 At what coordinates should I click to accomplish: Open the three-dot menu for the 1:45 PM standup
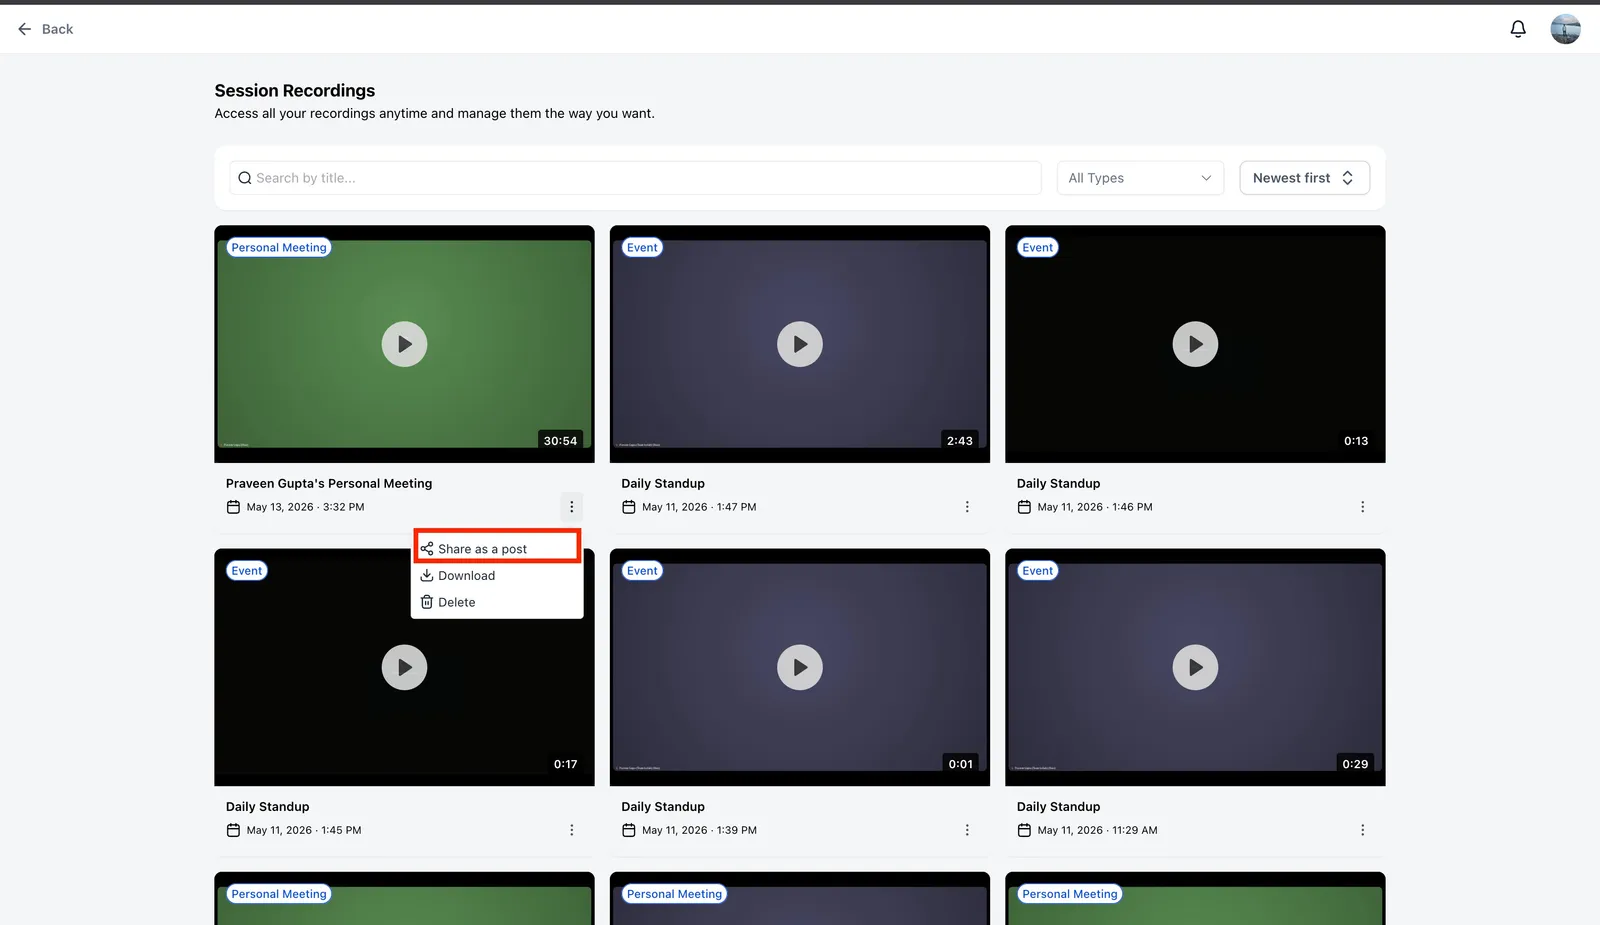(571, 830)
